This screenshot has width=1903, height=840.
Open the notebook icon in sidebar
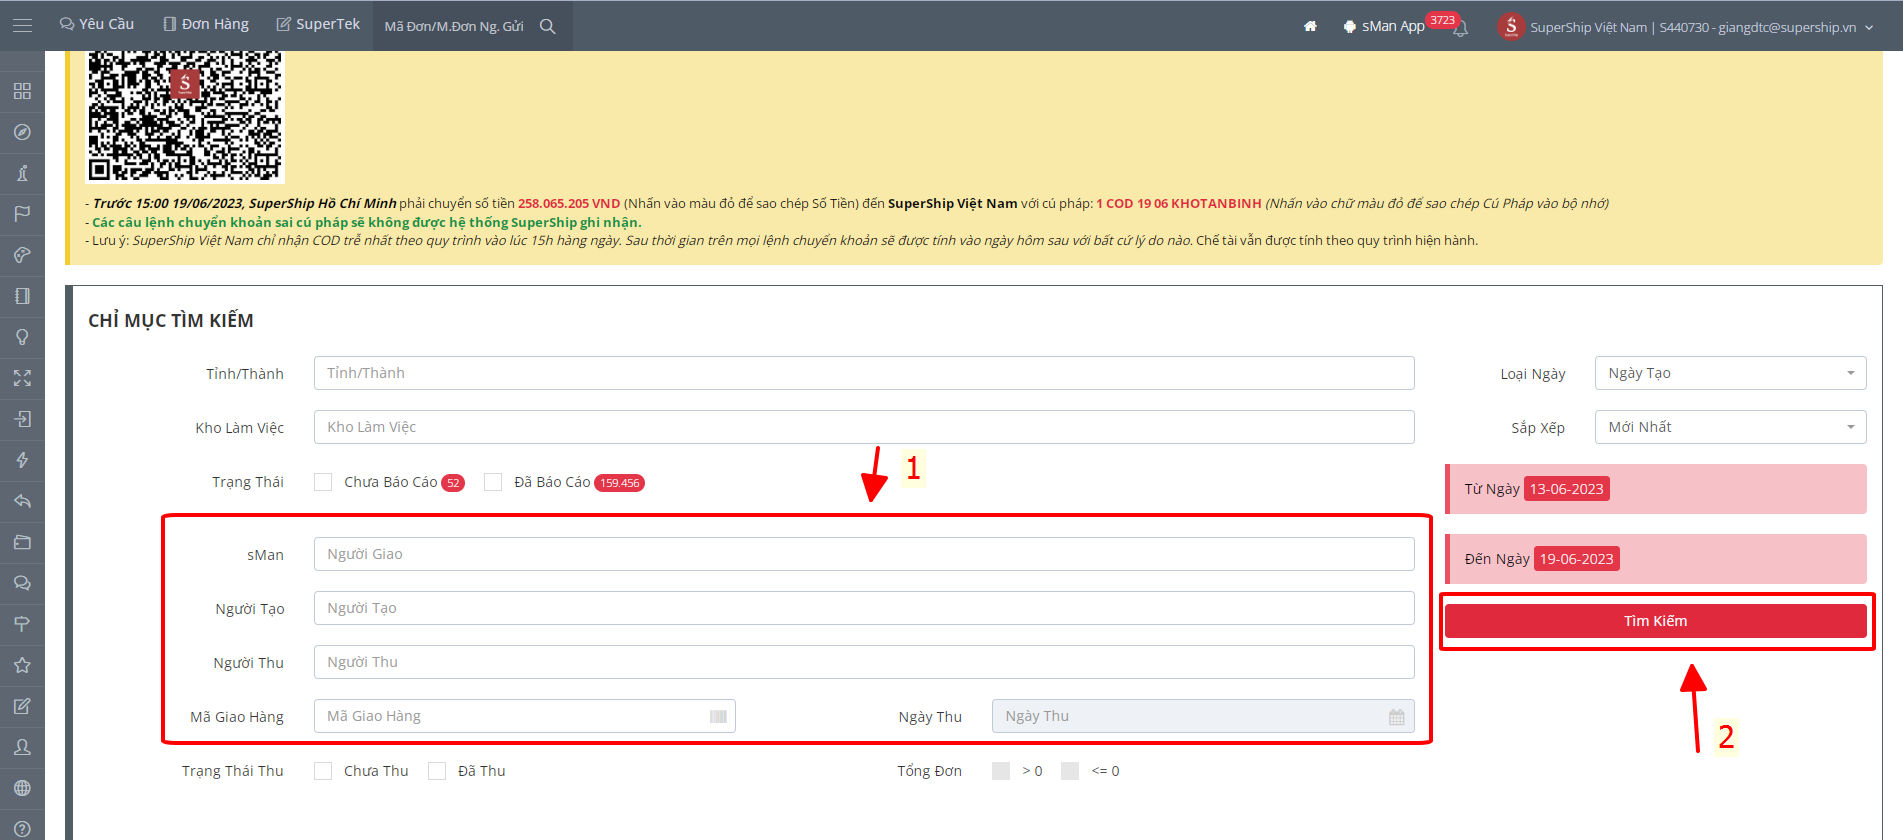22,296
